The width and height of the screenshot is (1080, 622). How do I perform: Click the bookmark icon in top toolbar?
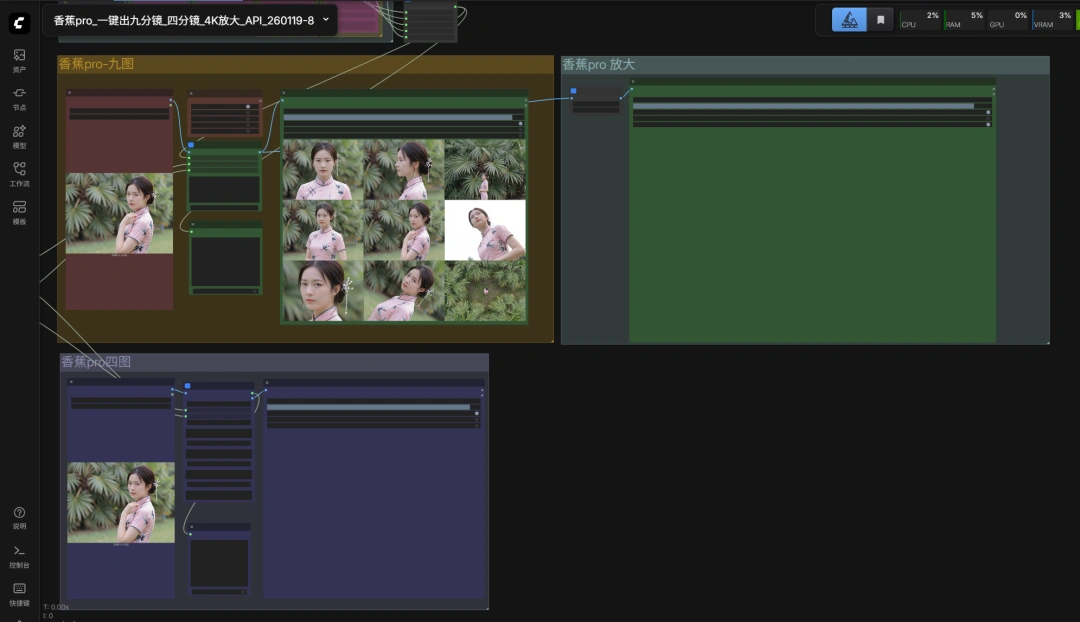(880, 20)
